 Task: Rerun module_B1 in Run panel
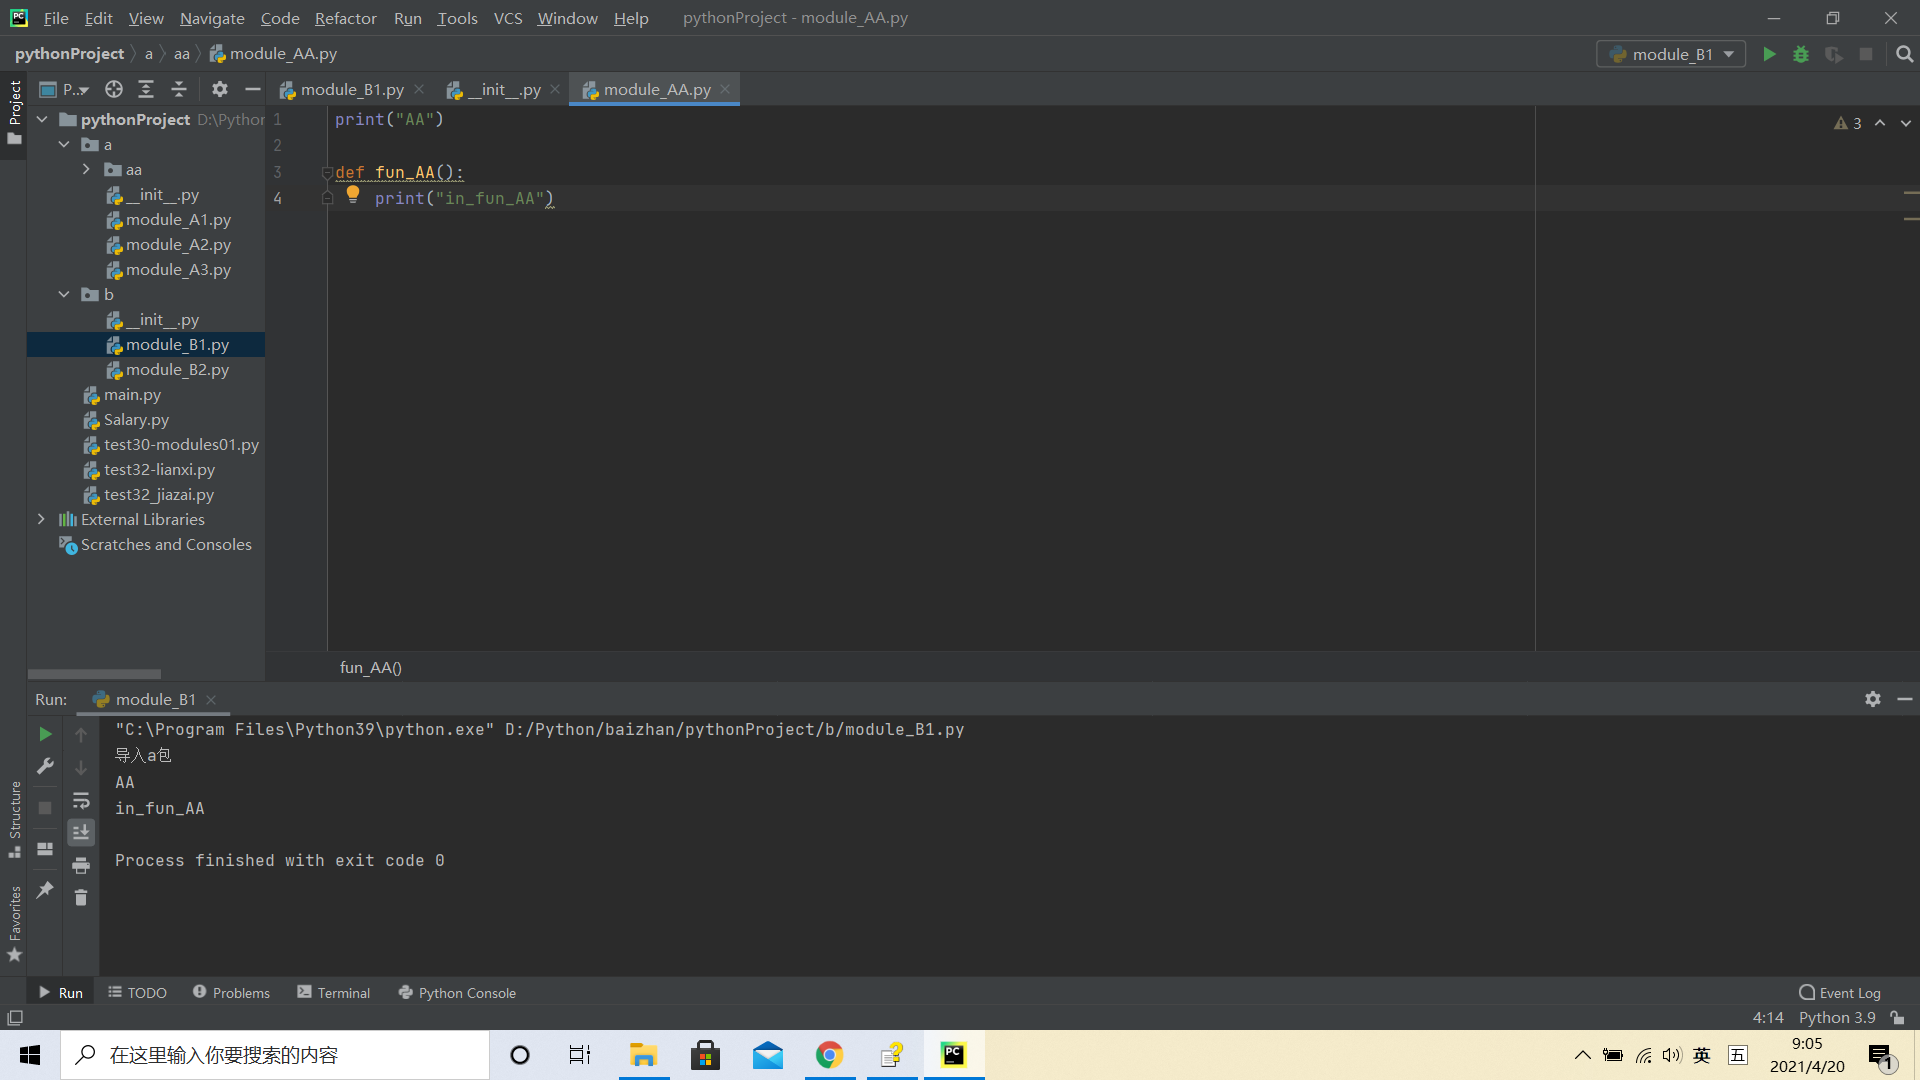click(x=45, y=734)
